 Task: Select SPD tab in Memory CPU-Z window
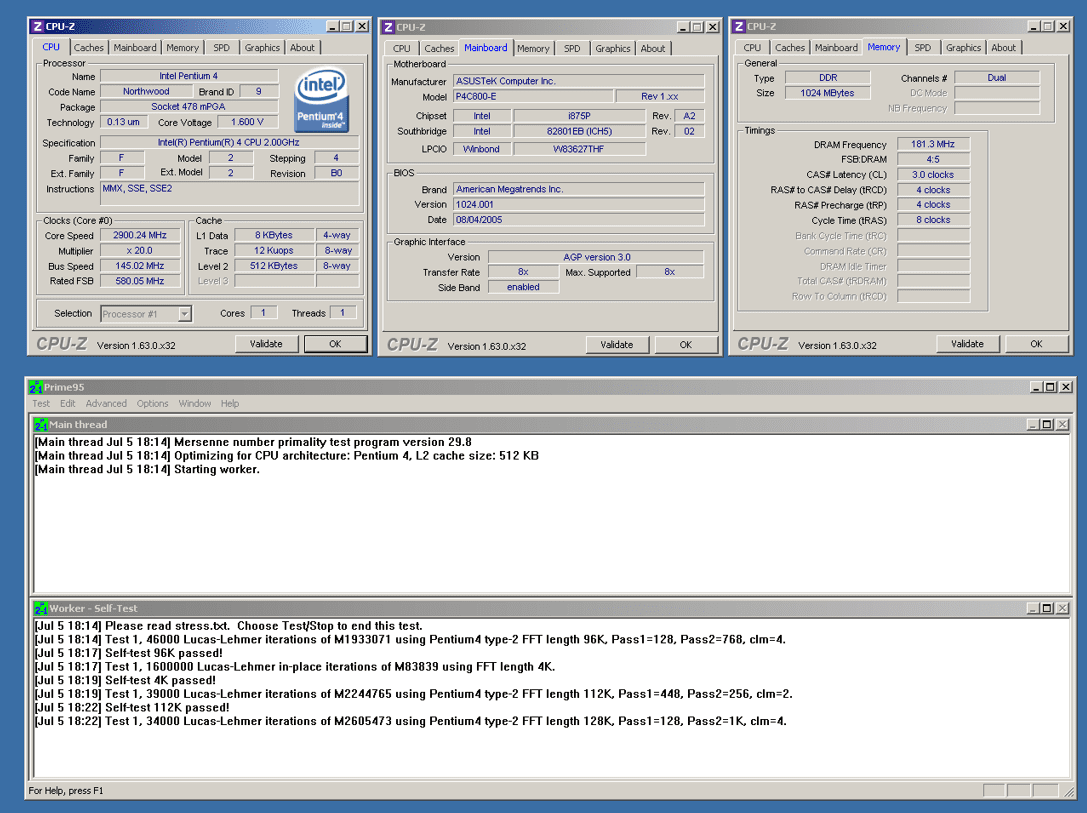(923, 48)
